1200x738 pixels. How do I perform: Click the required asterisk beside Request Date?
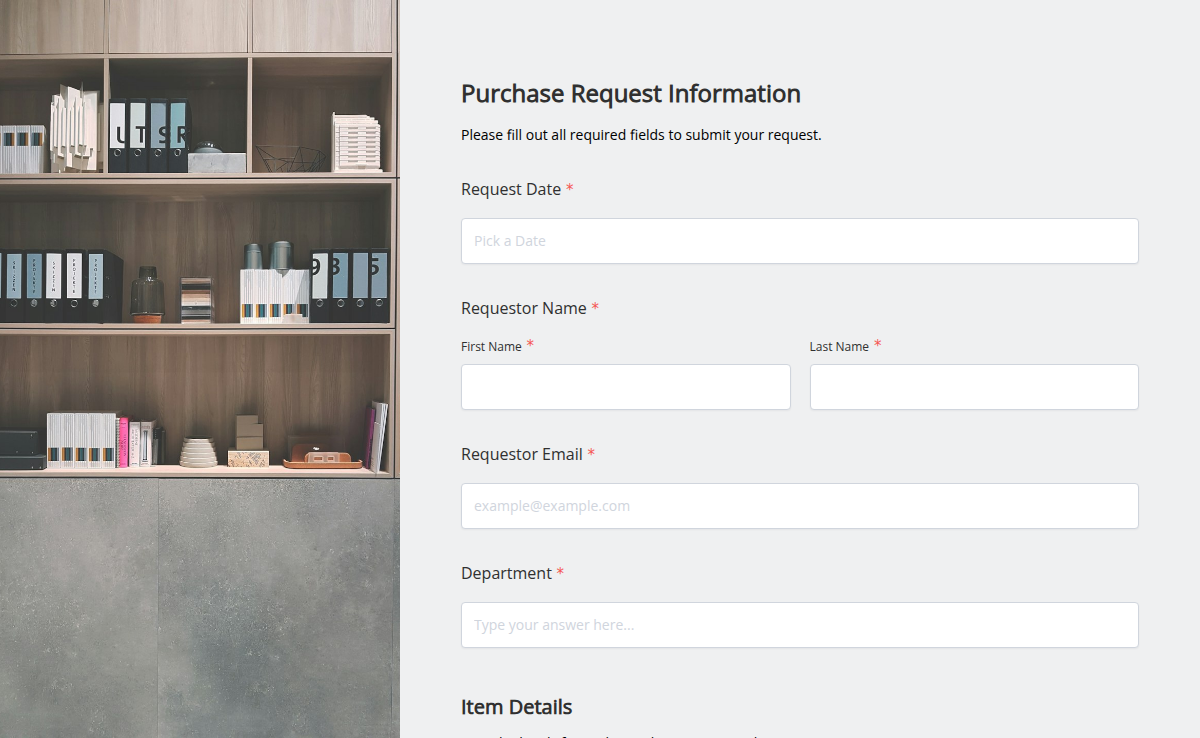[x=570, y=187]
